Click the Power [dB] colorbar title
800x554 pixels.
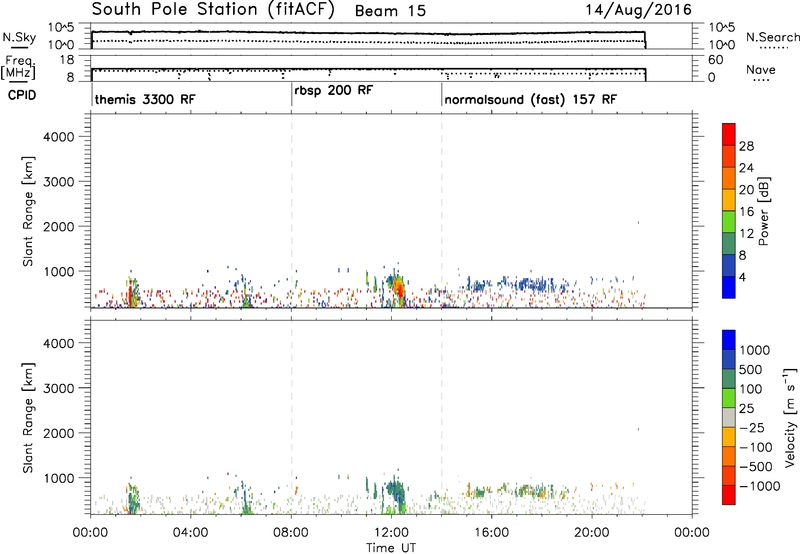(763, 211)
